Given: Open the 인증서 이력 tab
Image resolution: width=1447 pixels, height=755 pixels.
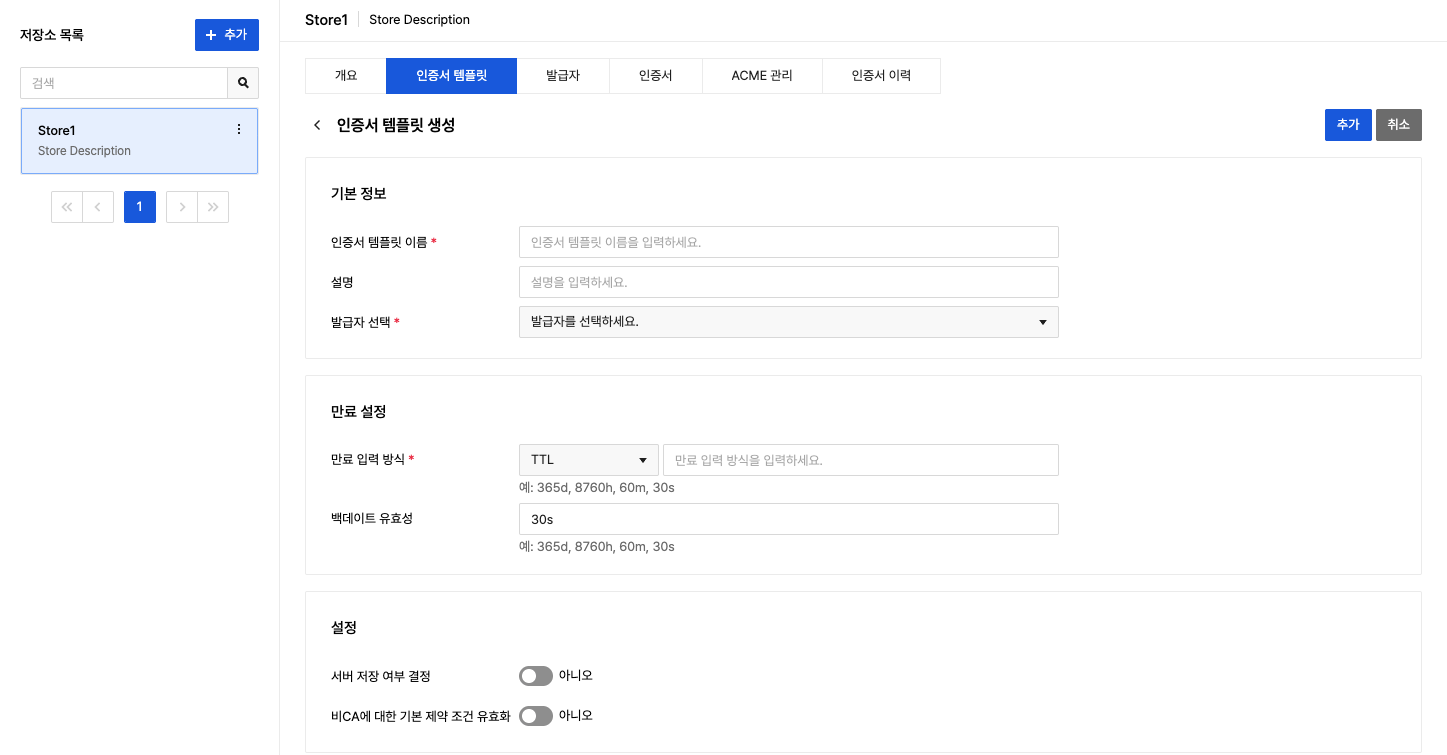Looking at the screenshot, I should click(x=881, y=76).
